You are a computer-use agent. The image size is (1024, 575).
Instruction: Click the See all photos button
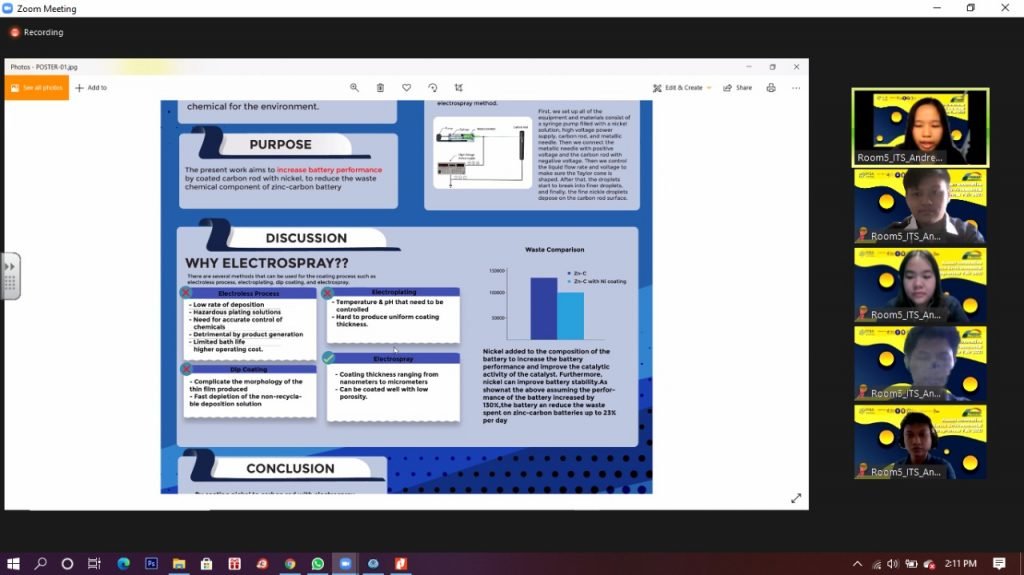[37, 88]
